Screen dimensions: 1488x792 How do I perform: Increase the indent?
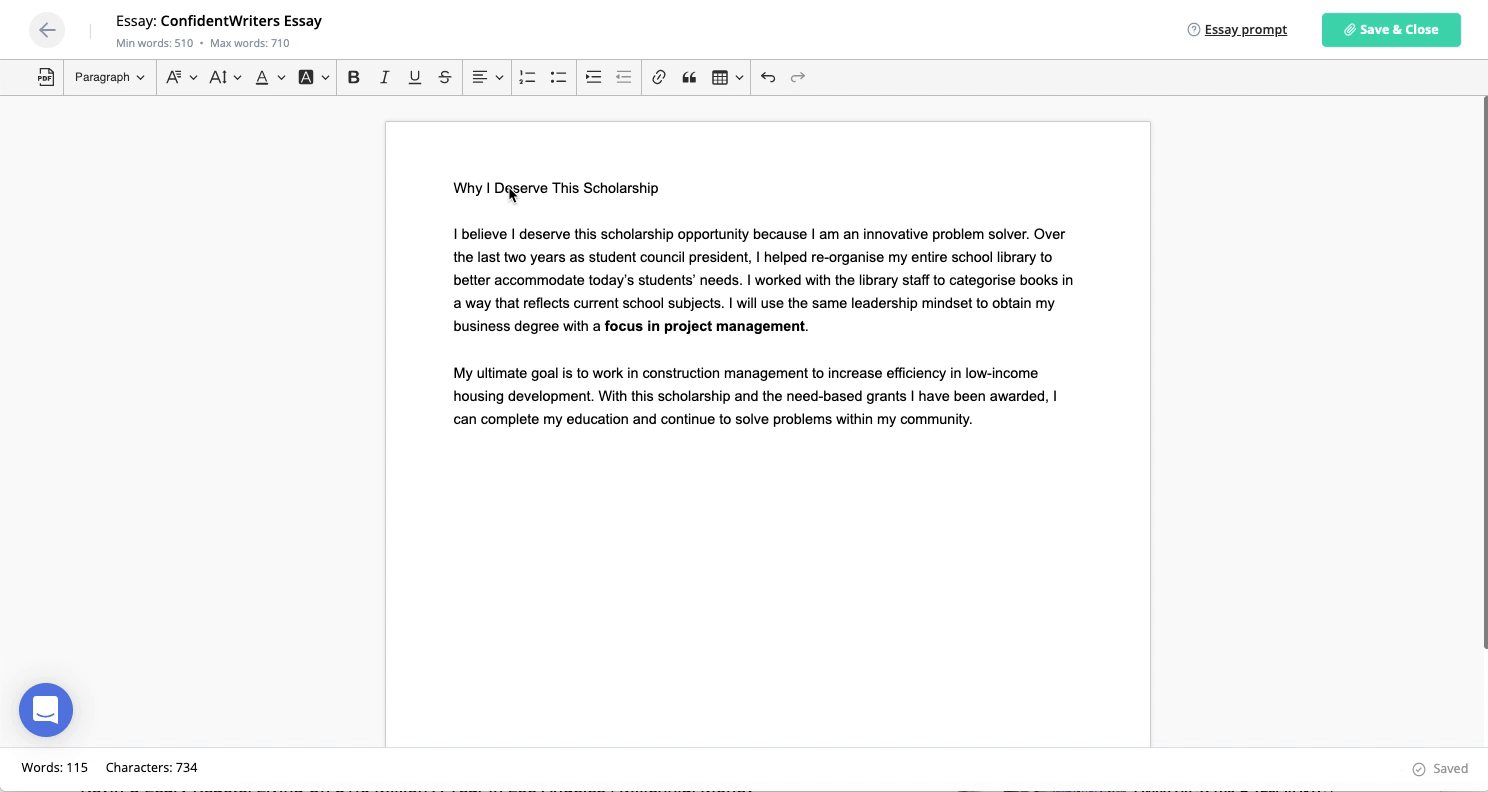tap(593, 77)
